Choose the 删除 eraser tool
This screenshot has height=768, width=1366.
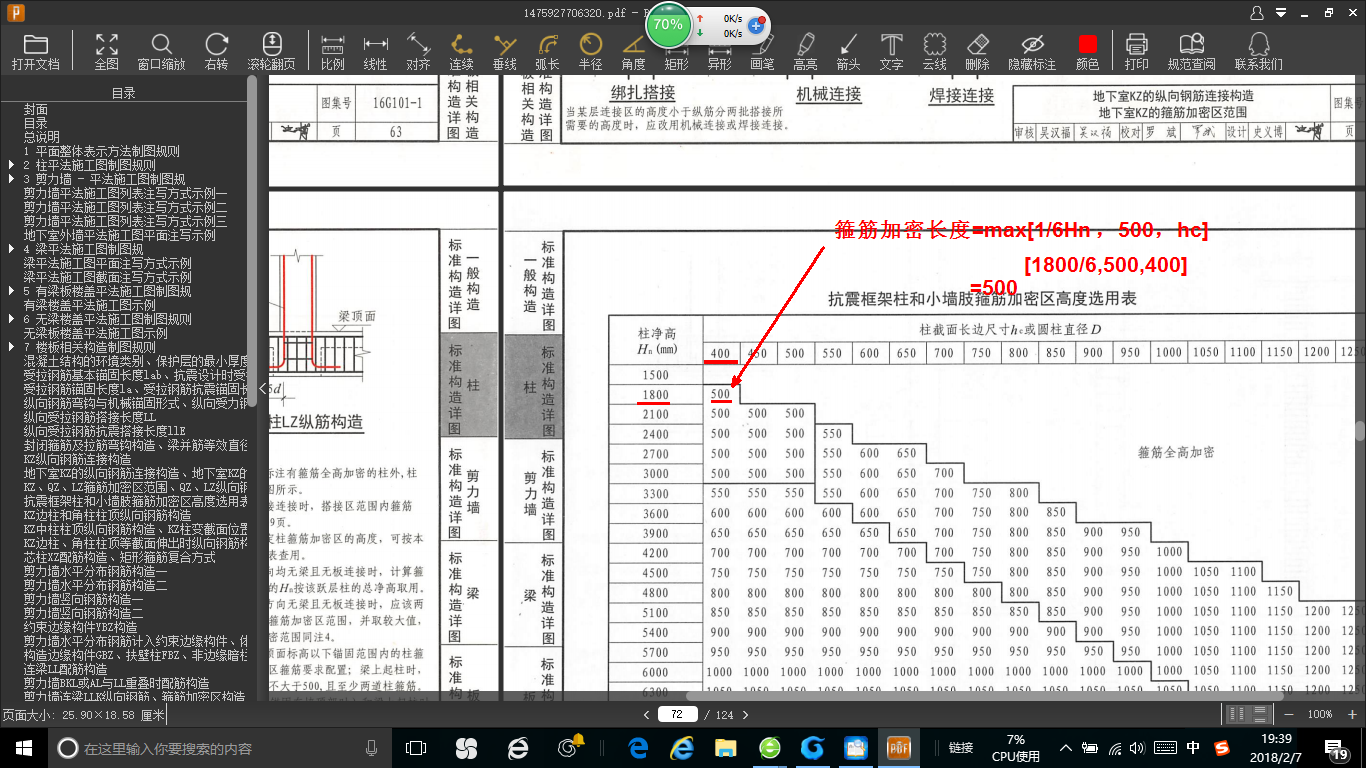(977, 52)
